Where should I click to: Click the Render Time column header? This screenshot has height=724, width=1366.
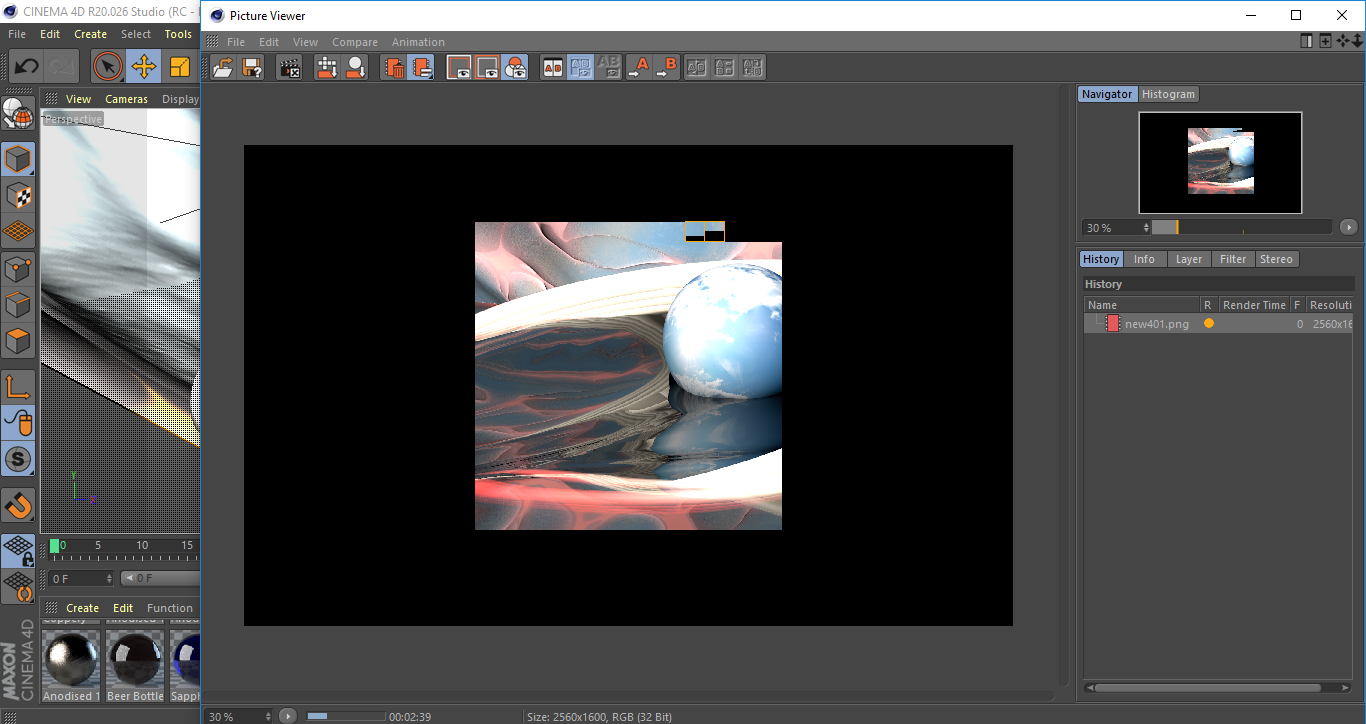click(x=1254, y=305)
